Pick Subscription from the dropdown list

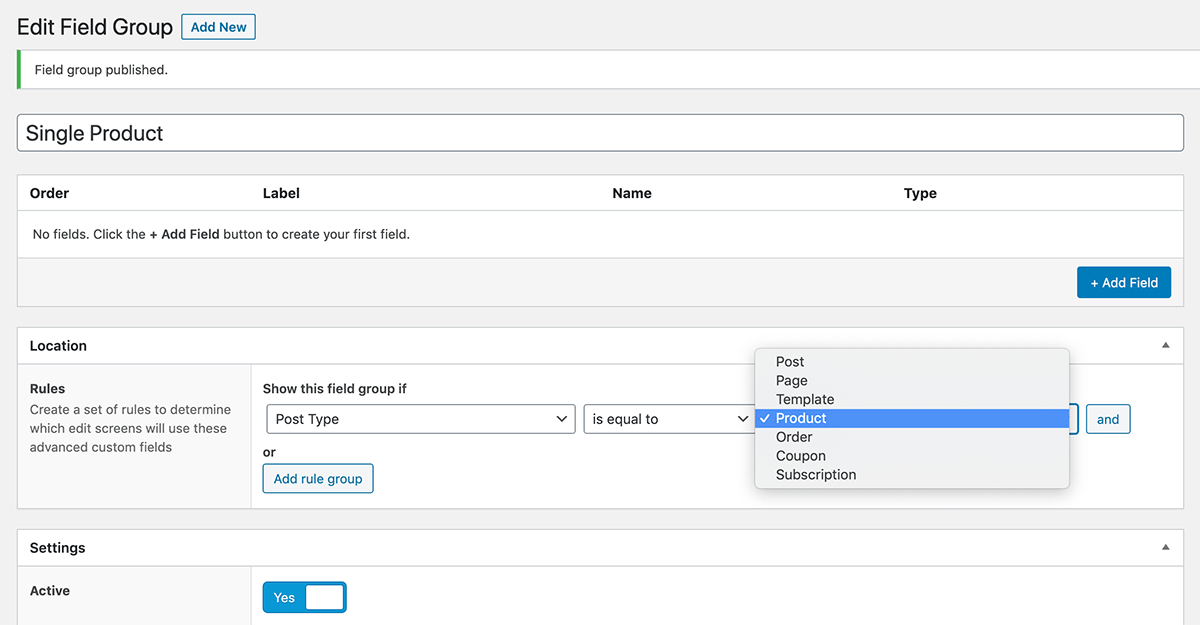[816, 475]
